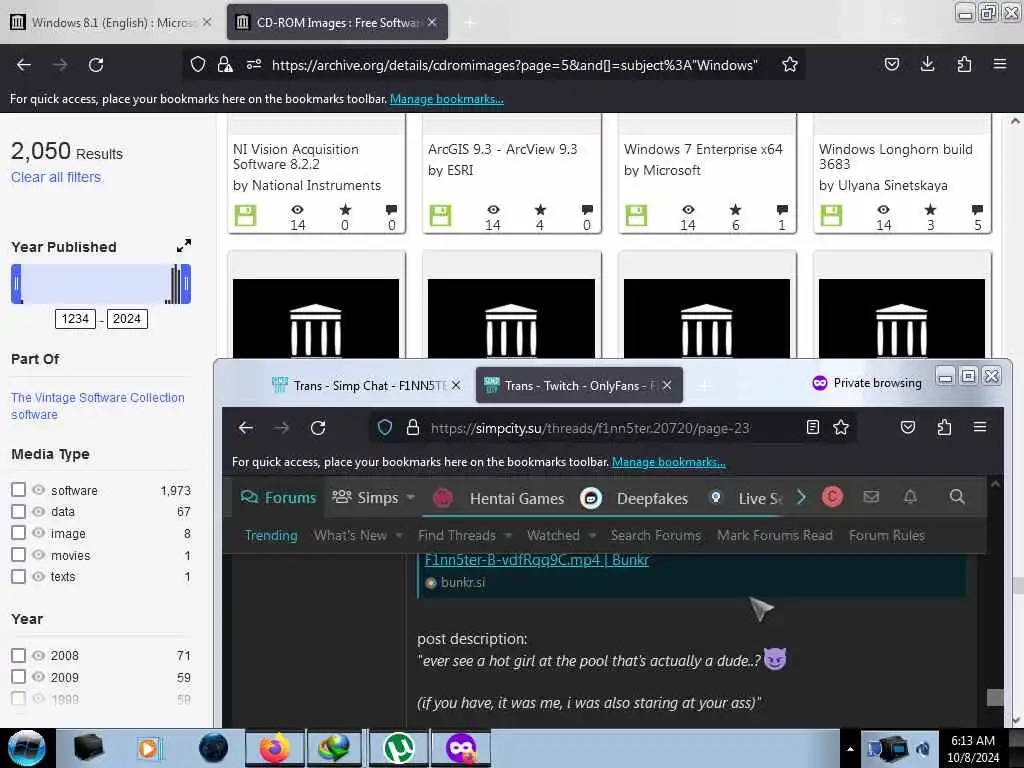Open the red user avatar menu in the forum
The width and height of the screenshot is (1024, 768).
[832, 497]
